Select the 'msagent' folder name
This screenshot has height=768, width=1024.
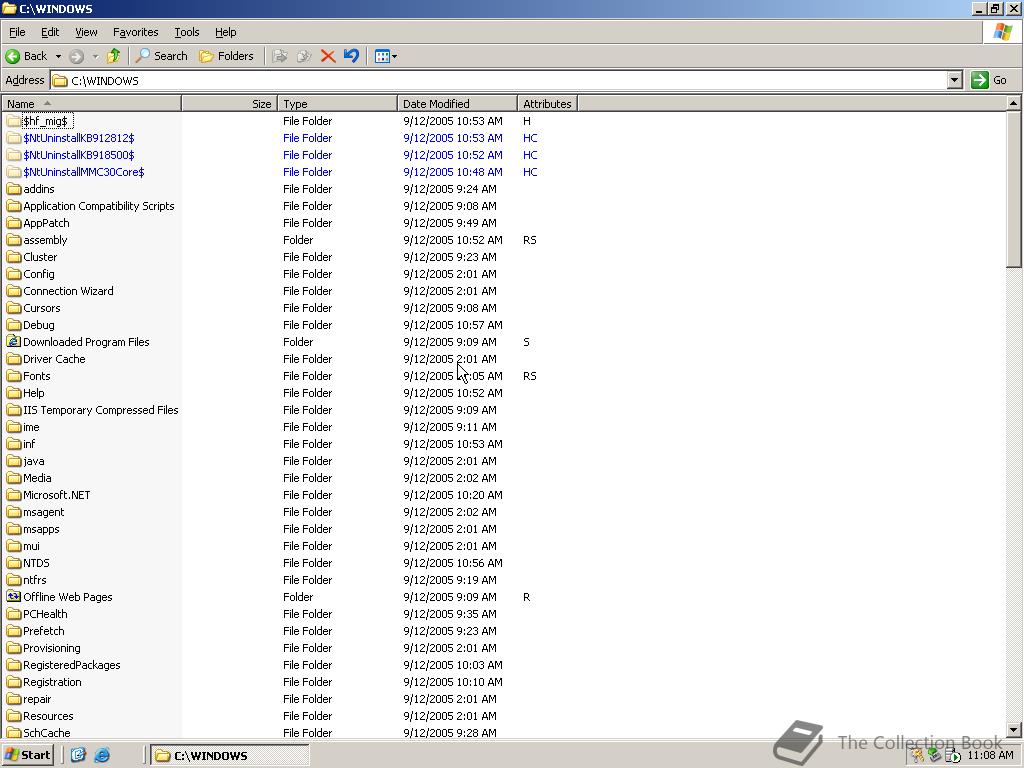coord(44,512)
